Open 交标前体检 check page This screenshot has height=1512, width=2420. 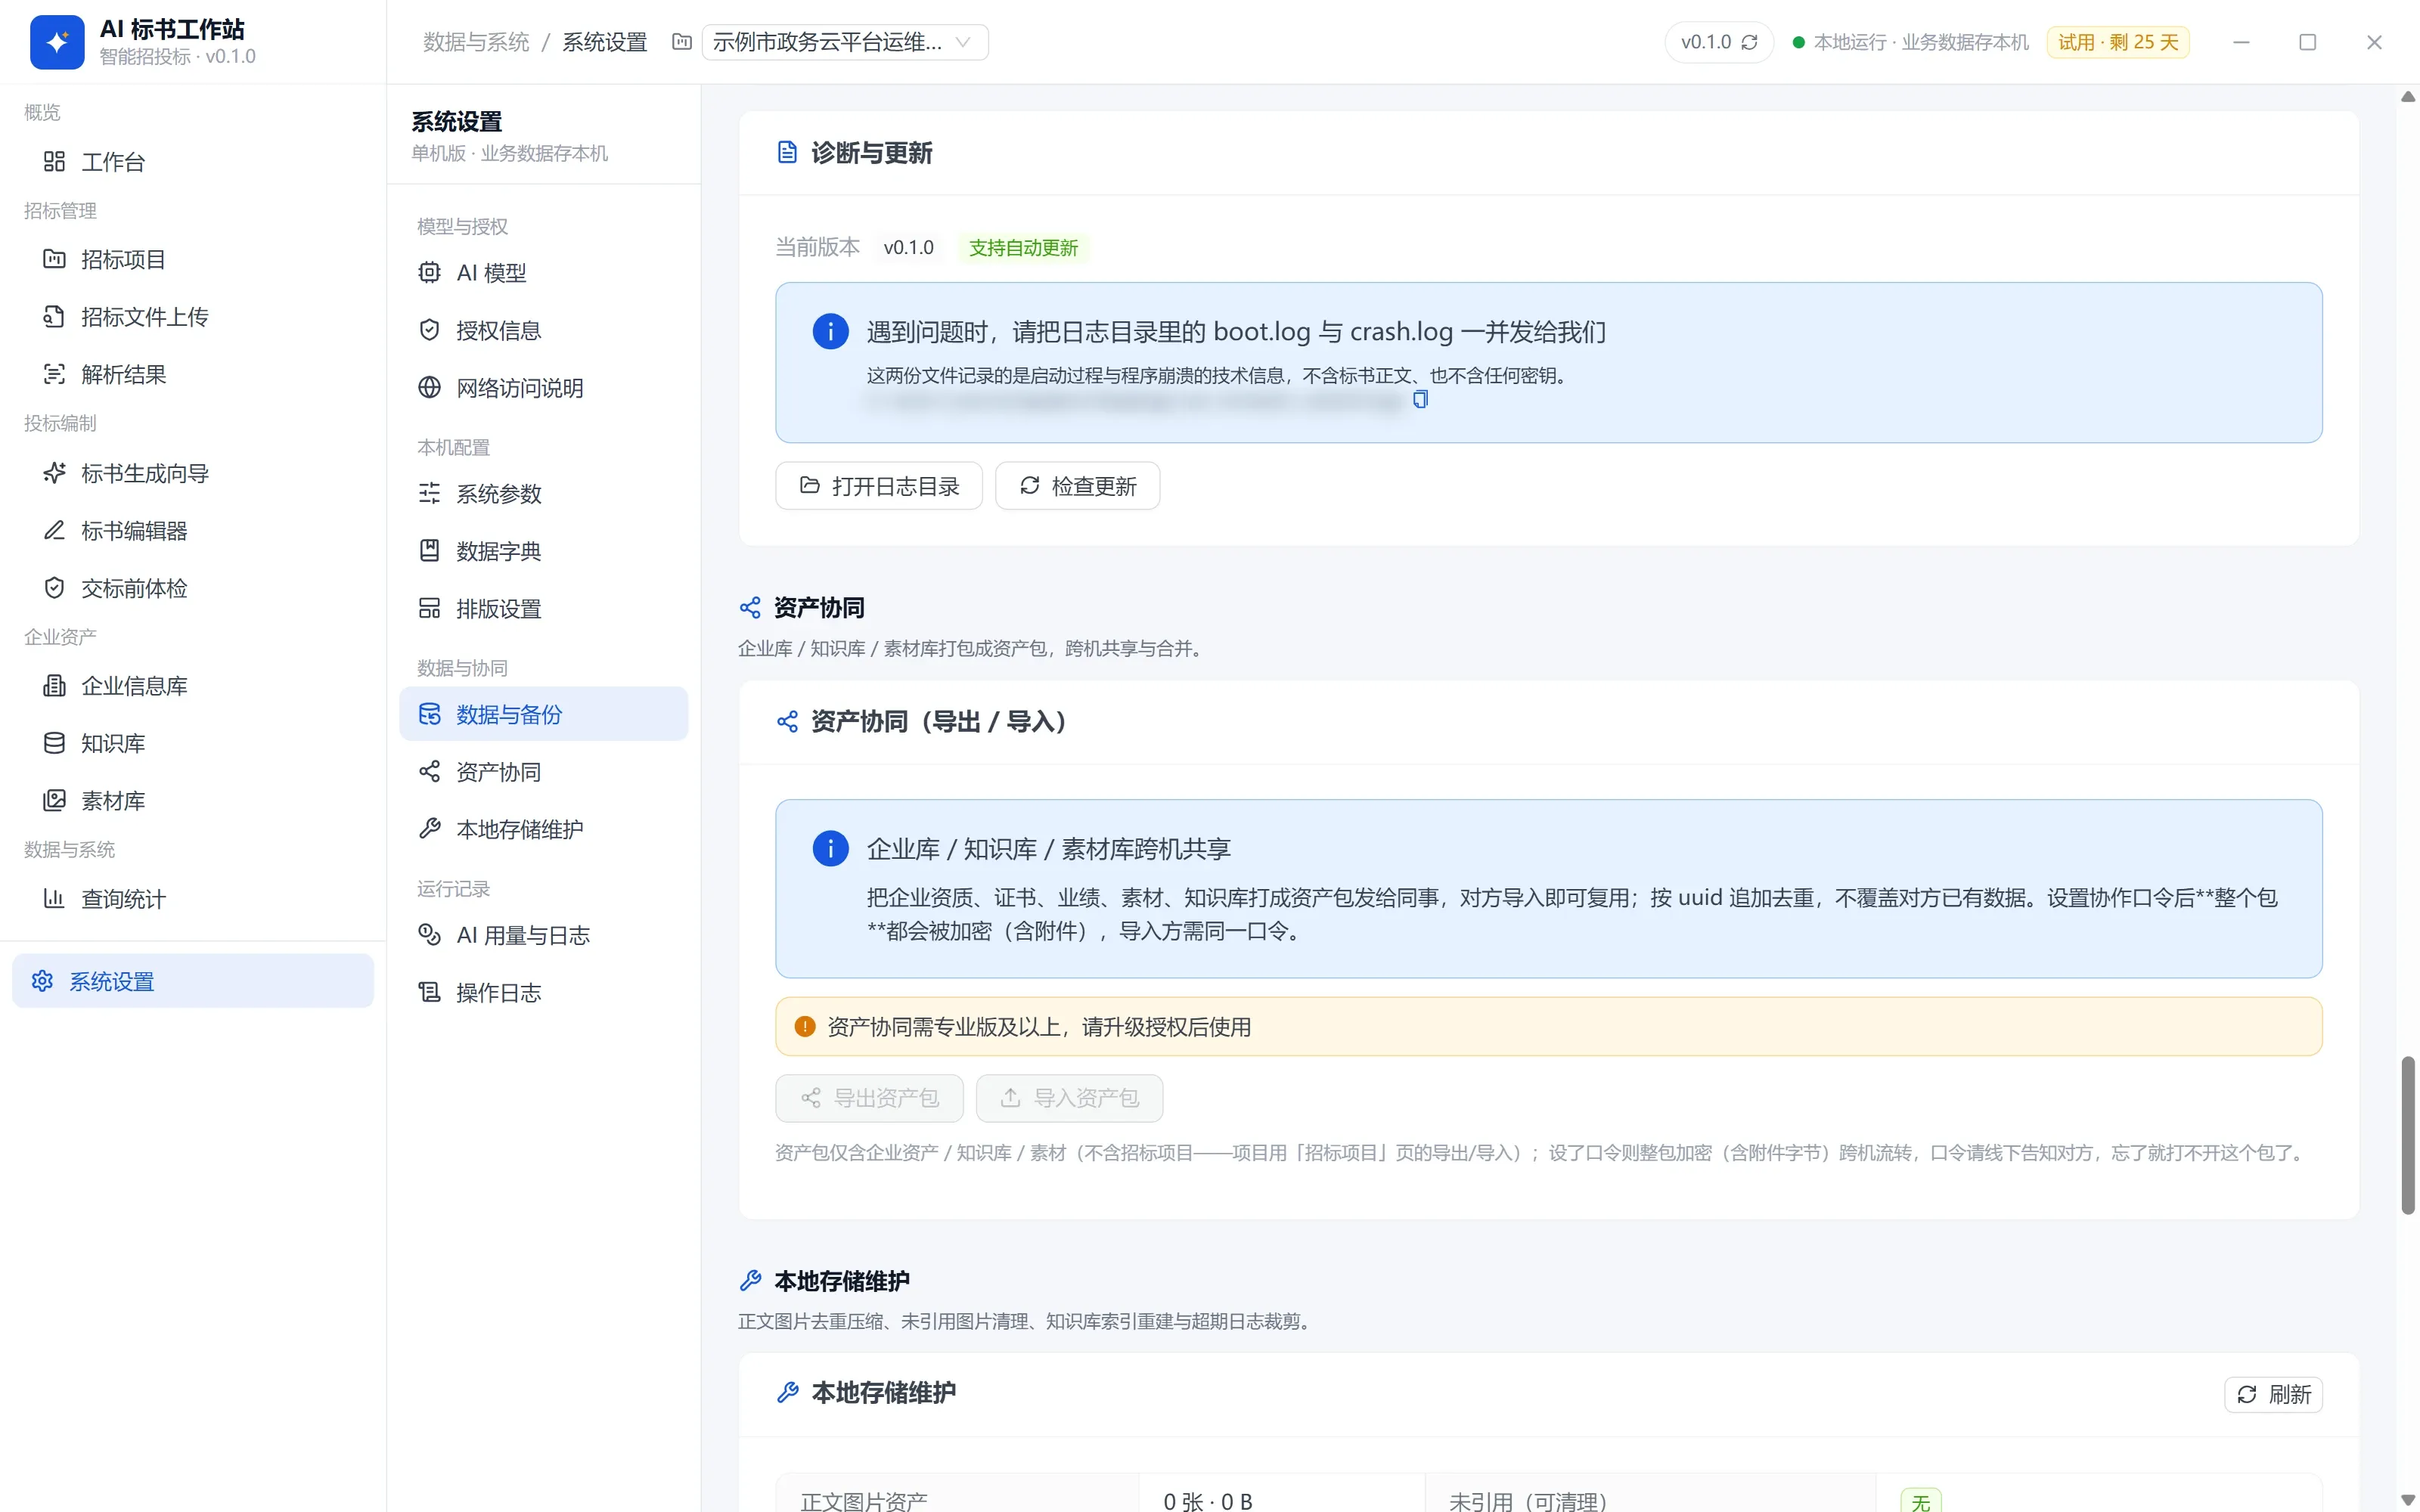coord(193,588)
